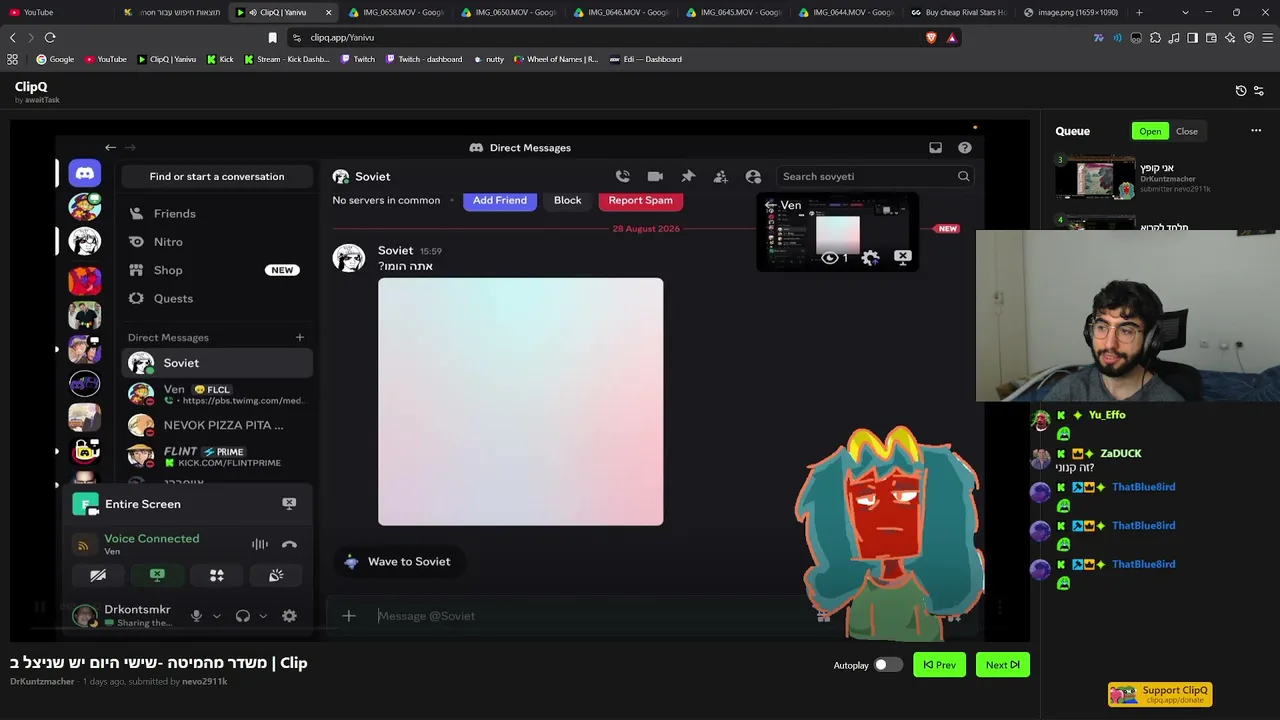Image resolution: width=1280 pixels, height=720 pixels.
Task: Click the Report Spam button
Action: (x=640, y=200)
